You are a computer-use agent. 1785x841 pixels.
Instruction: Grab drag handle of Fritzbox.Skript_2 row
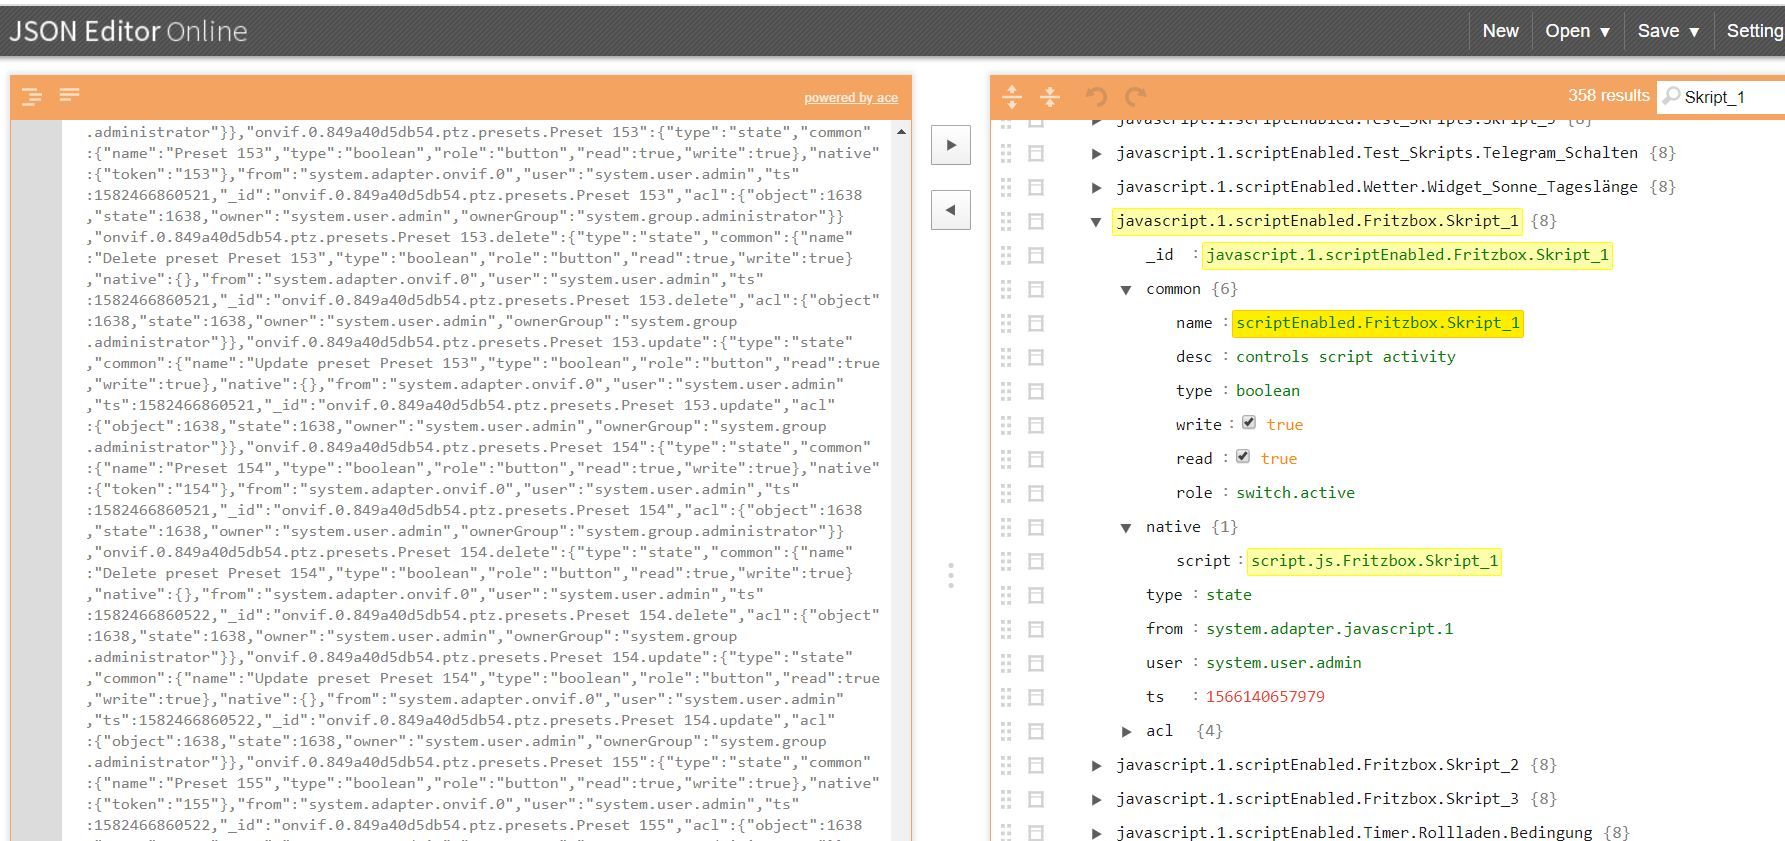(1006, 765)
